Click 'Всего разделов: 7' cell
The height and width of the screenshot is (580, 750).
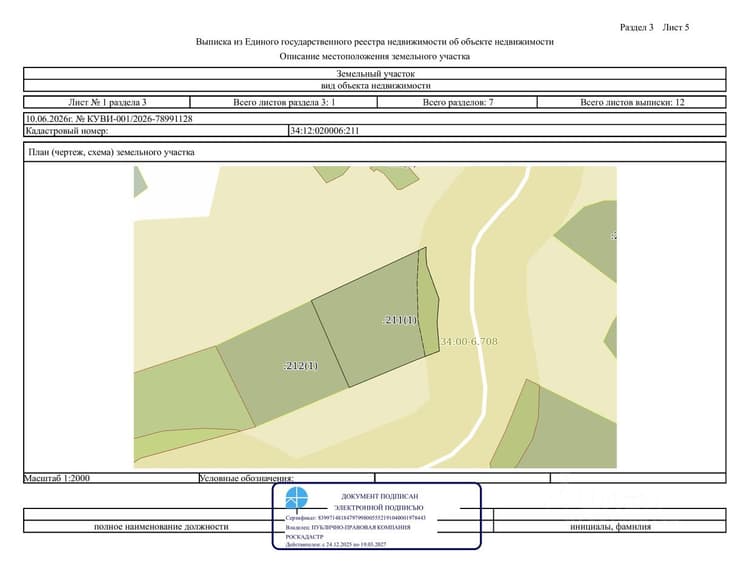point(457,102)
